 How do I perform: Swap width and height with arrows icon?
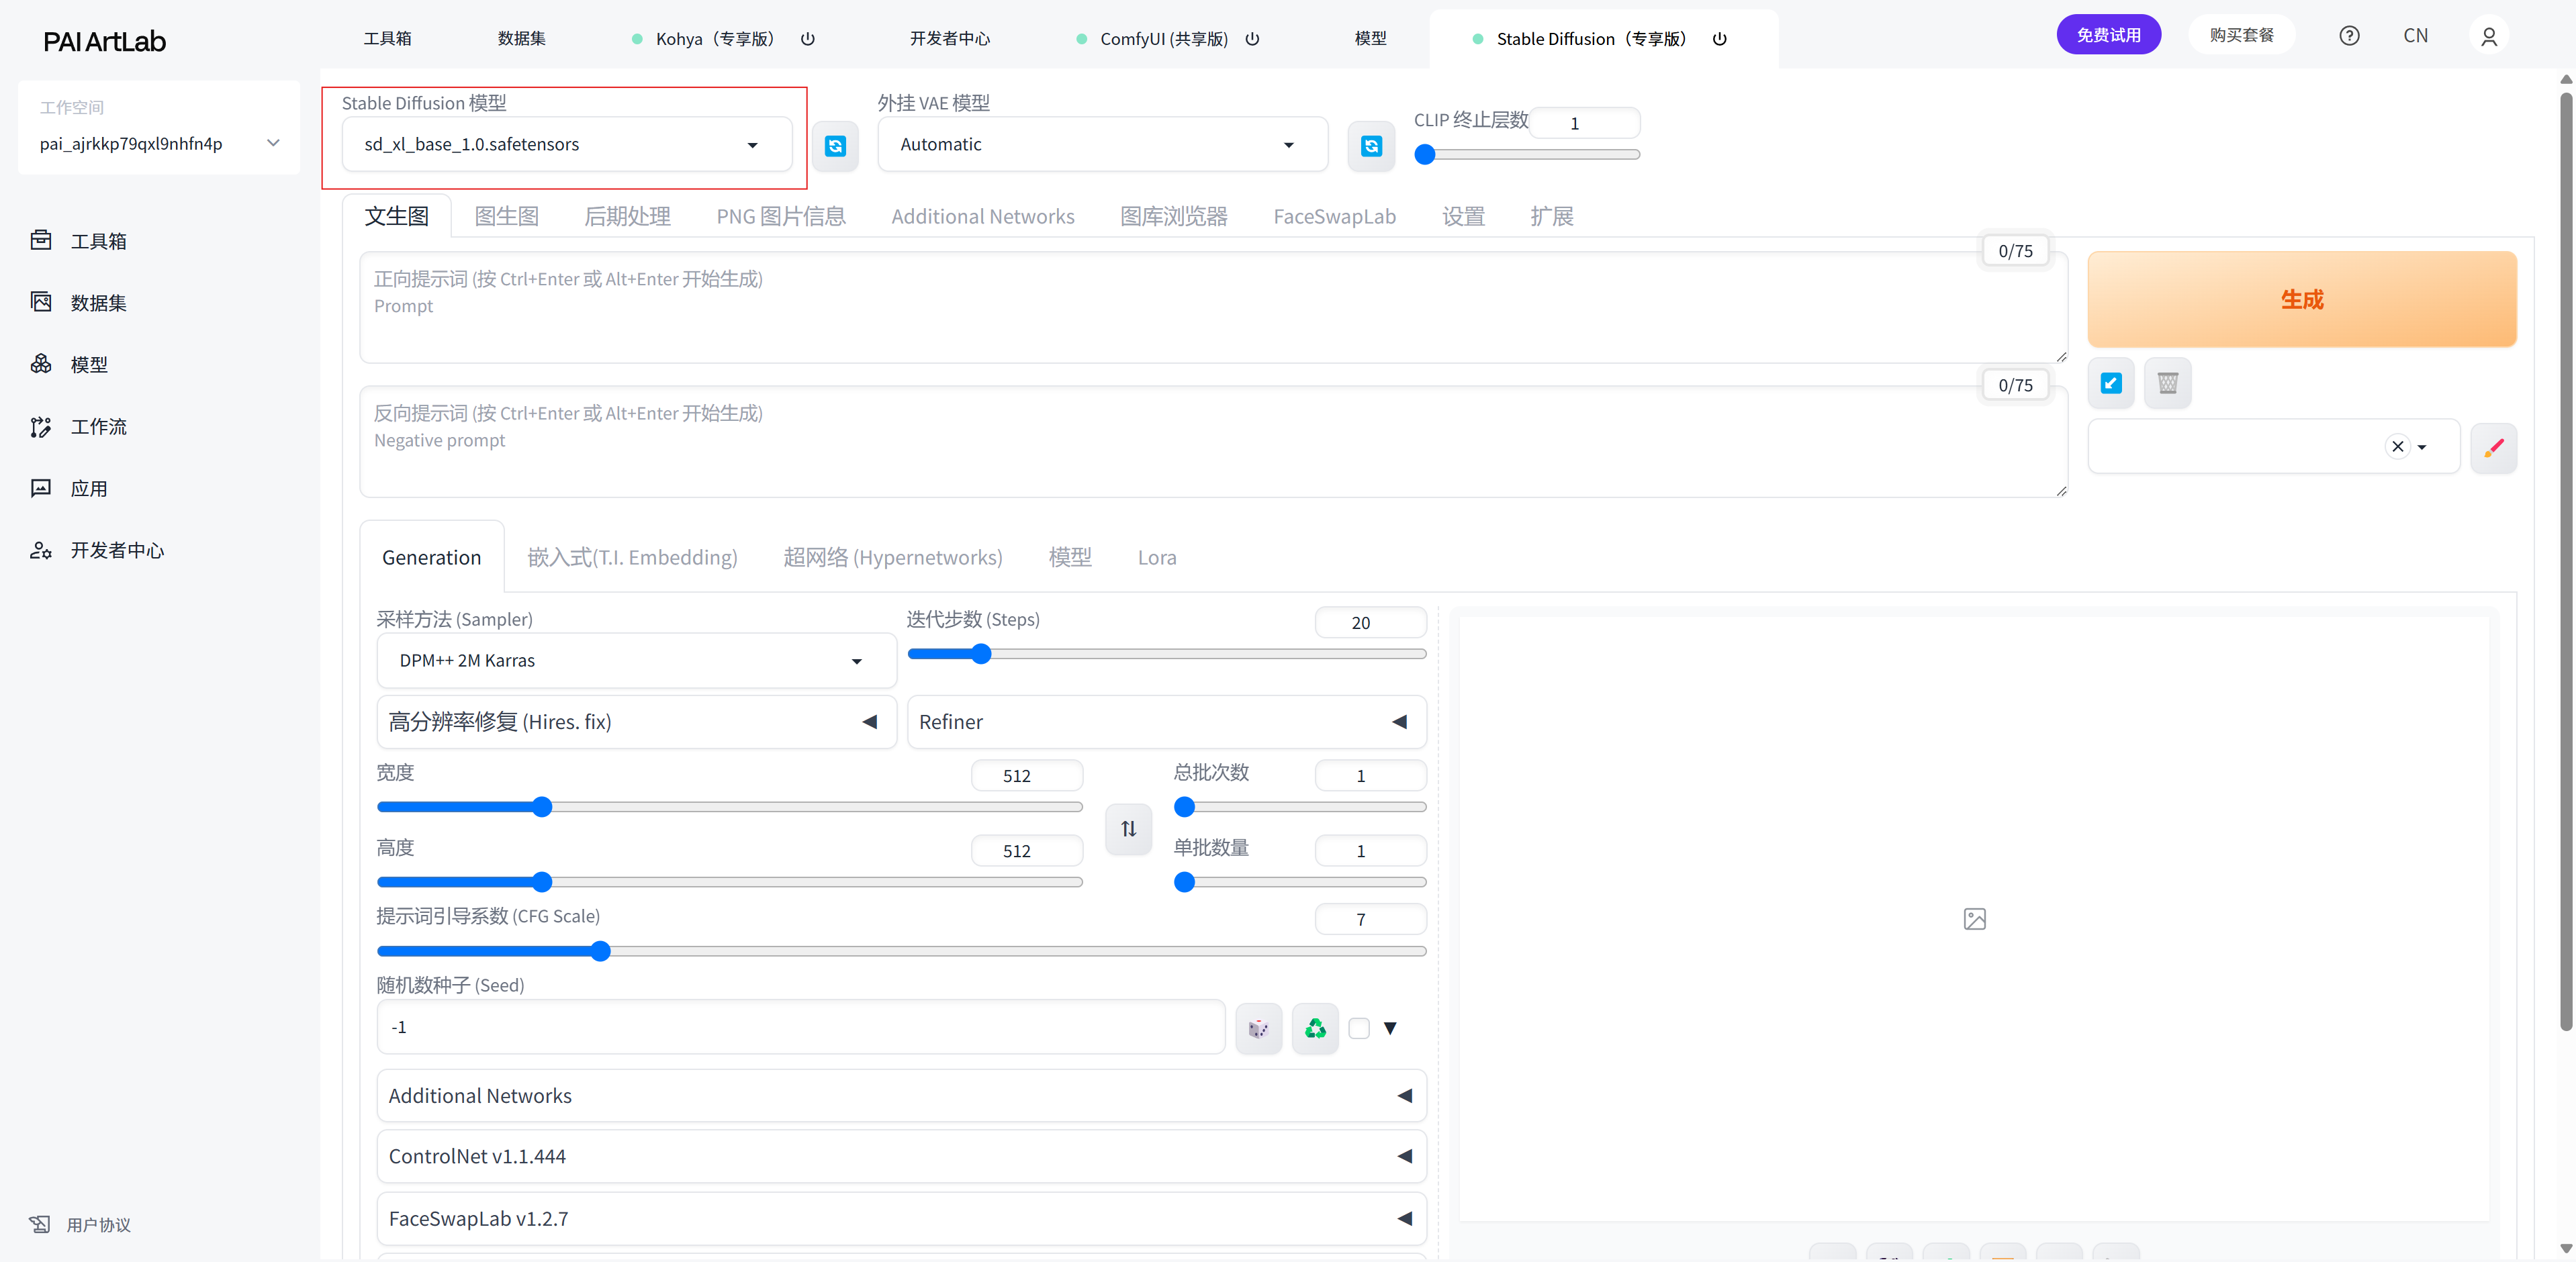1128,828
